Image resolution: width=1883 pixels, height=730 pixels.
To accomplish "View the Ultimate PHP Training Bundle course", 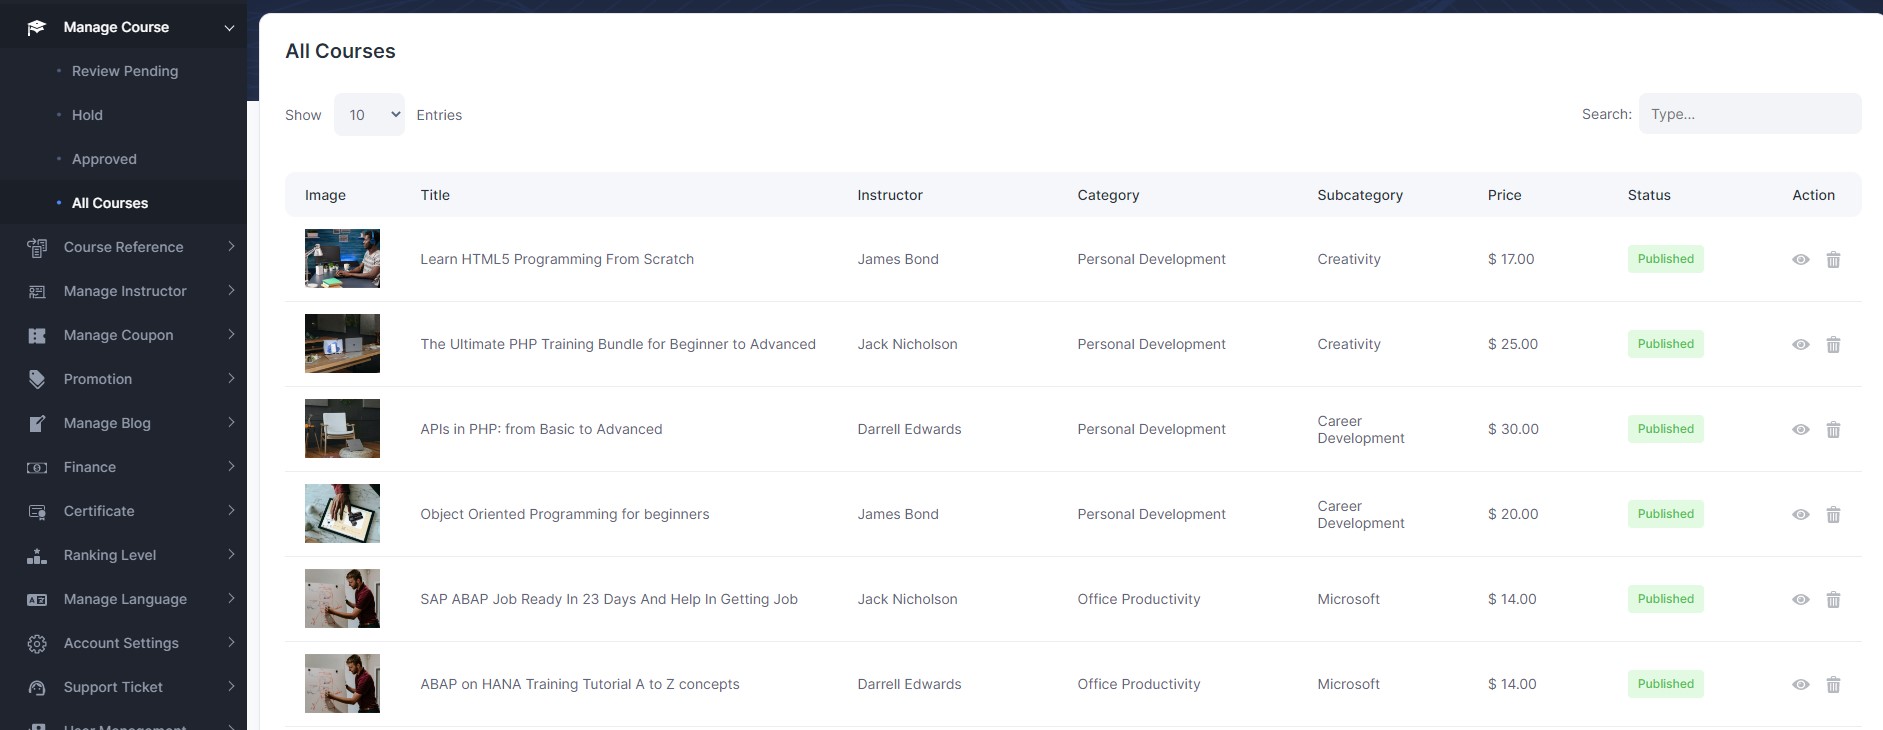I will pos(1800,345).
